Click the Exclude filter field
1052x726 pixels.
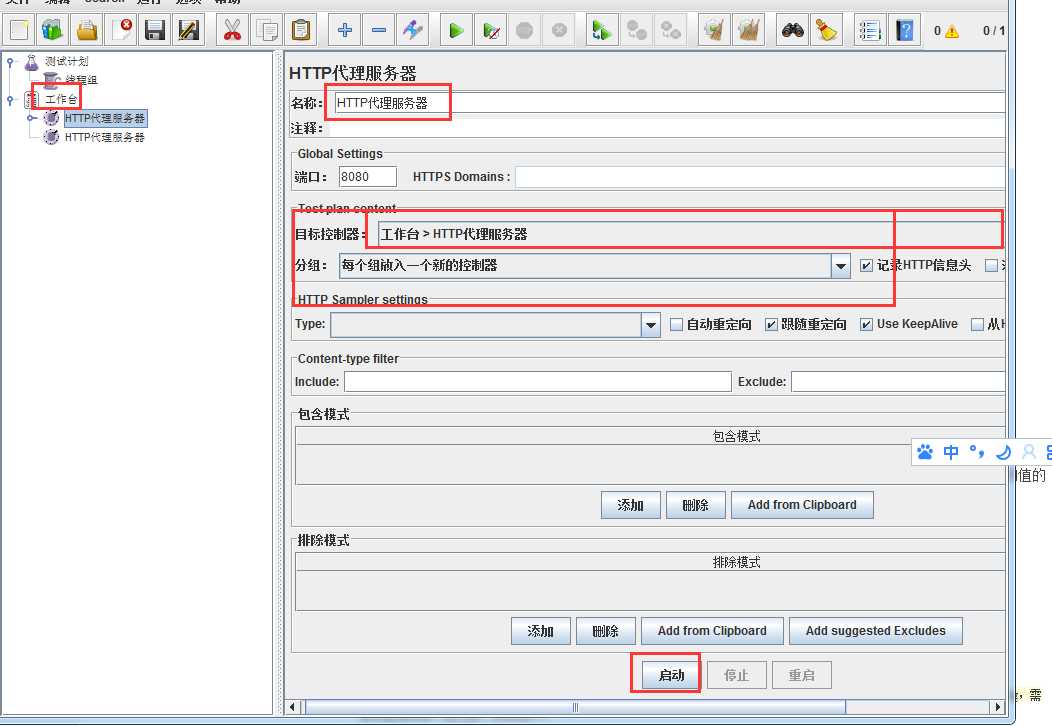coord(898,382)
